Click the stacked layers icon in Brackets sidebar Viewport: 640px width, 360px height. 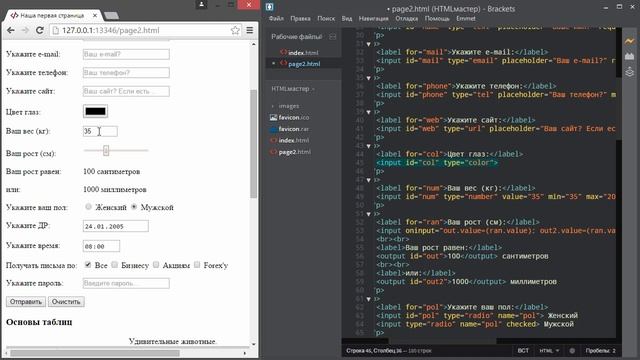629,72
